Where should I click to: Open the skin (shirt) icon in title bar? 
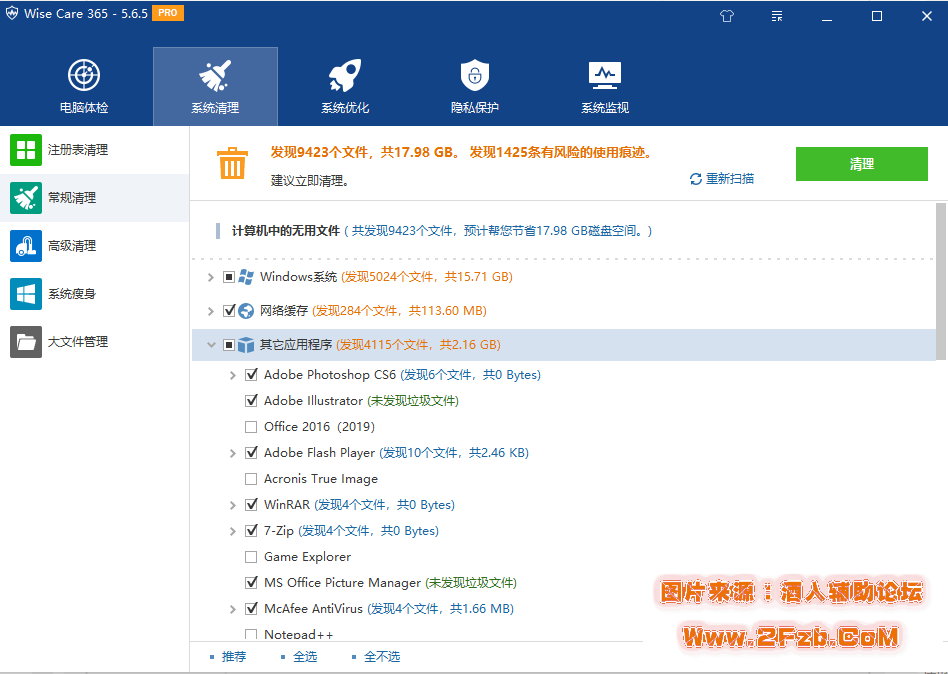[x=727, y=16]
